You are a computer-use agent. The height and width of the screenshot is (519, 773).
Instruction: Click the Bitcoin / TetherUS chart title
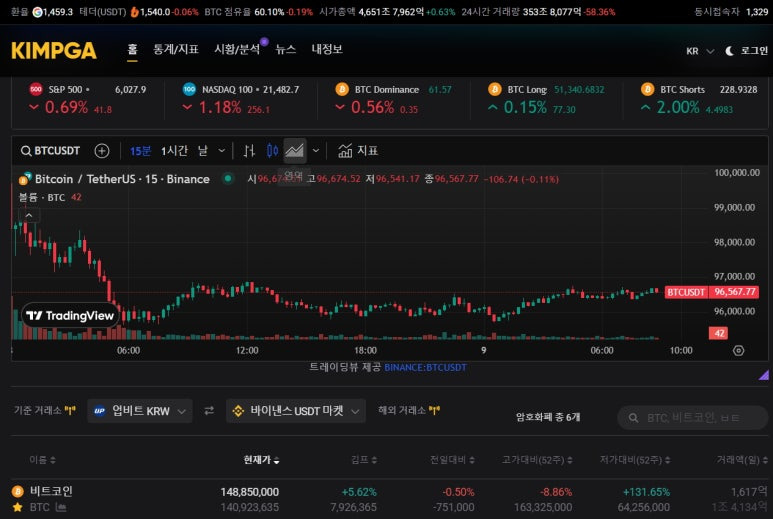pyautogui.click(x=122, y=179)
